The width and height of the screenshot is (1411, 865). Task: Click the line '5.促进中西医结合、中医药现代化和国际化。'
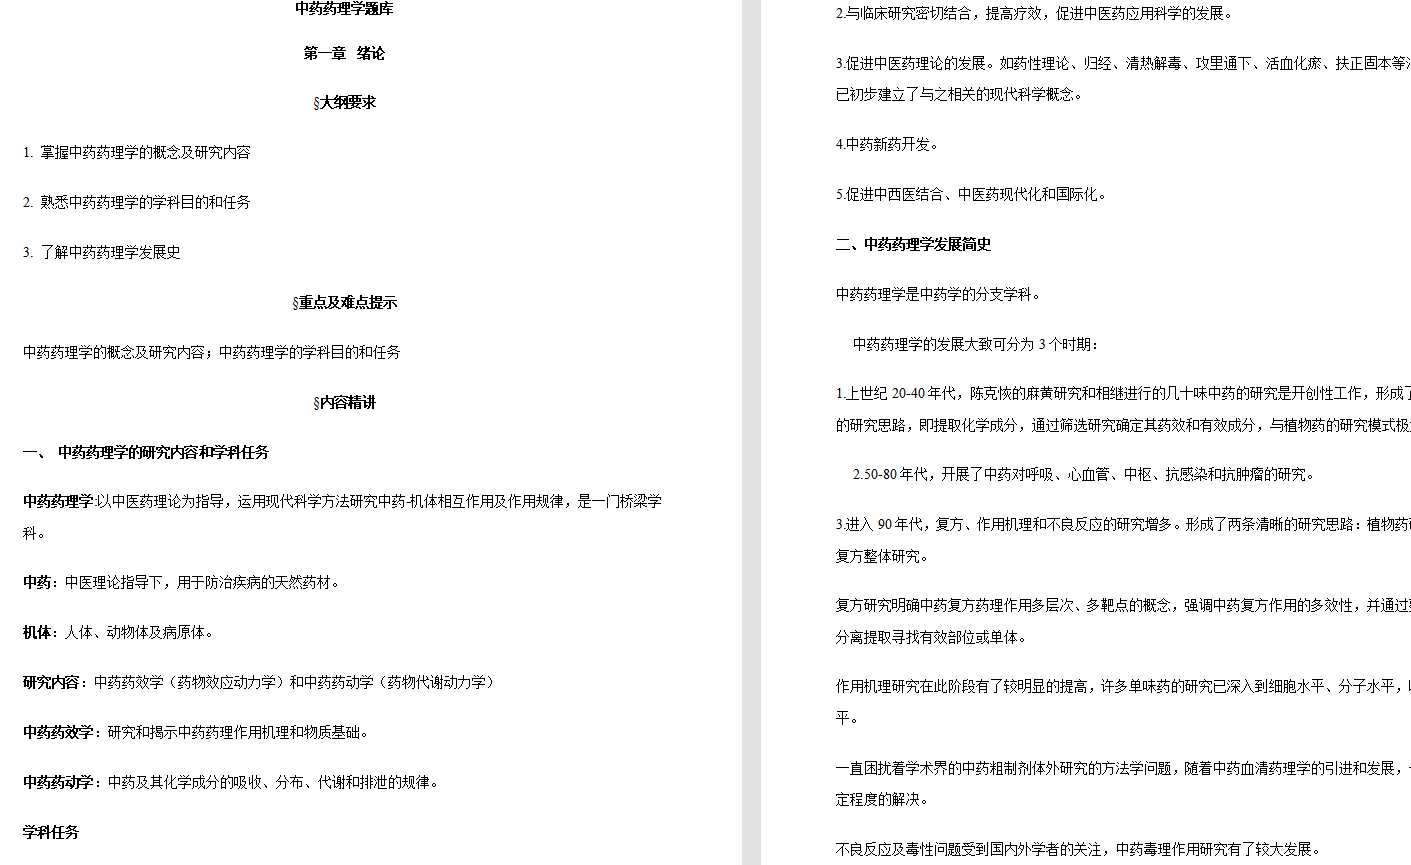[x=972, y=195]
